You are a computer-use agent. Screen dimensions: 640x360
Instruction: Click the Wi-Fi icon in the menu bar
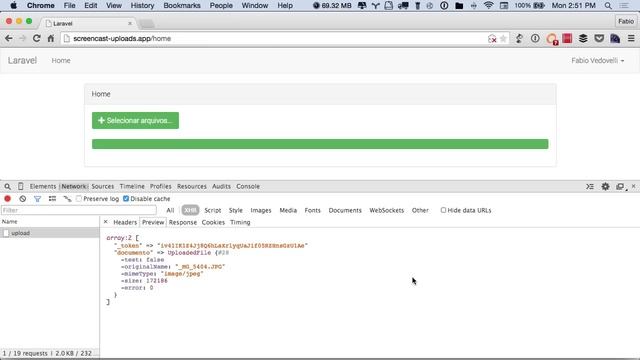488,6
